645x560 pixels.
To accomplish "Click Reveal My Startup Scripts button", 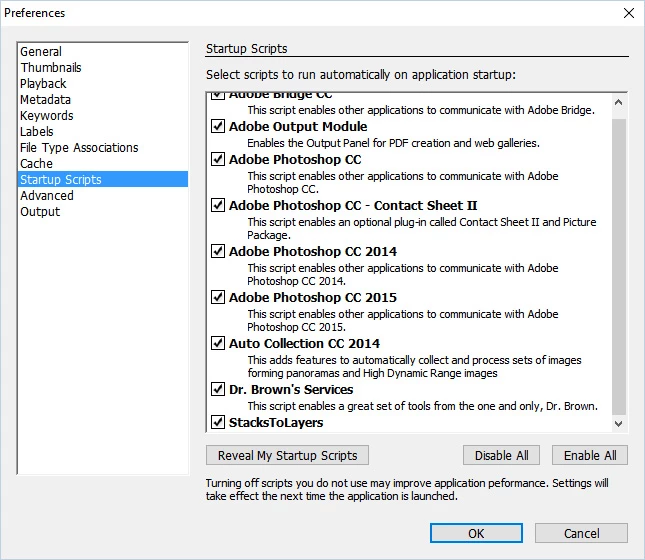I will pos(287,455).
